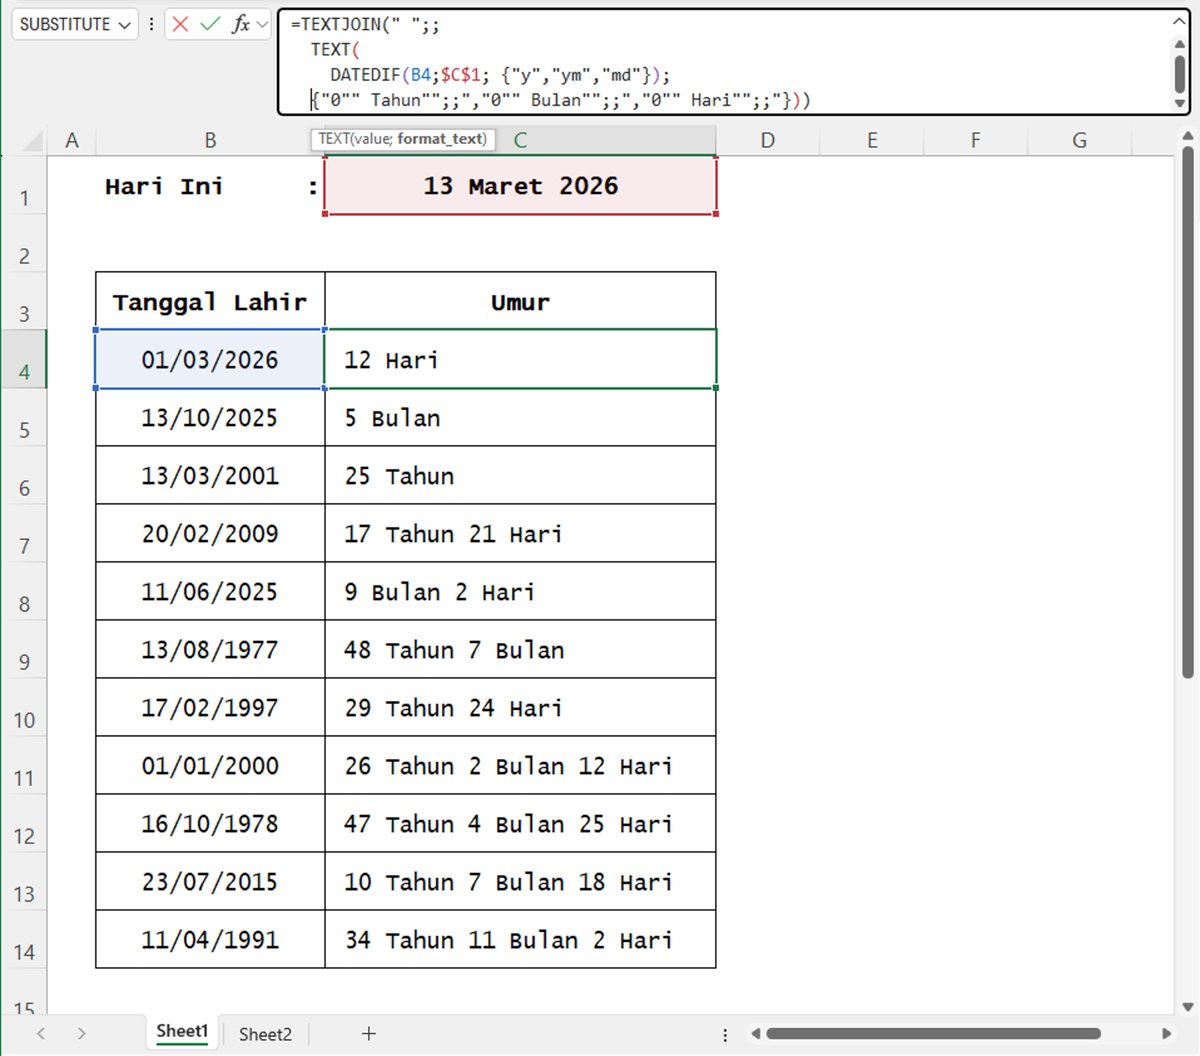Image resolution: width=1200 pixels, height=1056 pixels.
Task: Select cell with date 23/07/2015
Action: 210,882
